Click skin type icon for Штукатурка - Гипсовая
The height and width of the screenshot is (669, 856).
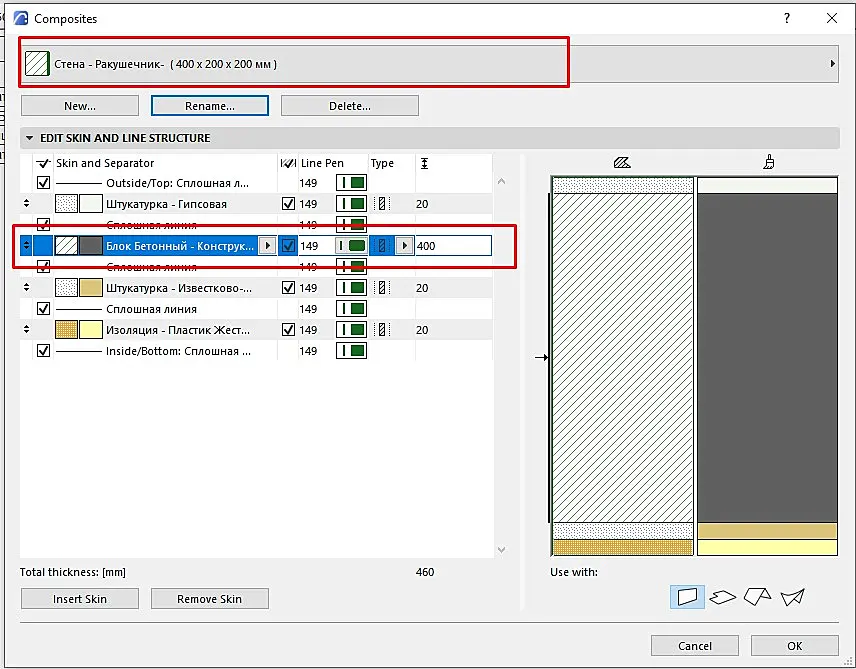382,204
